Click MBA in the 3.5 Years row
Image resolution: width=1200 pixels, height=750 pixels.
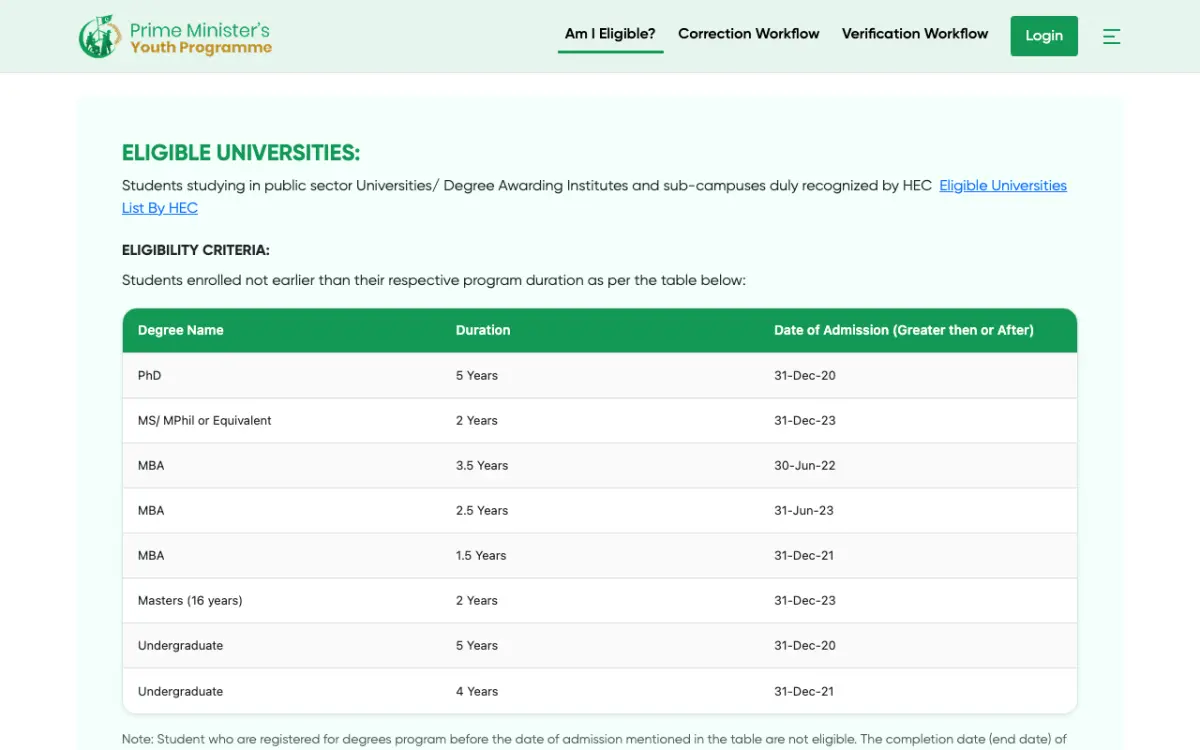(151, 465)
